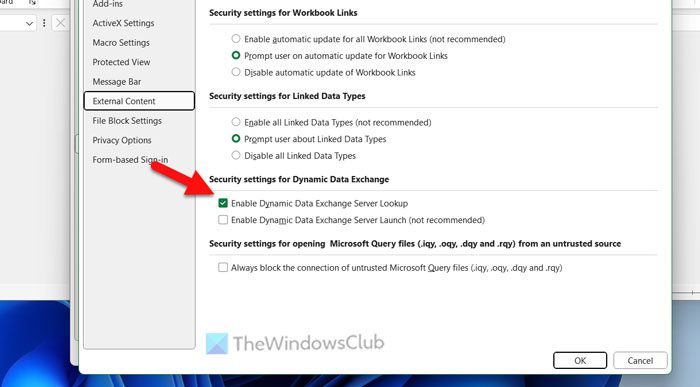Open File Block Settings
Viewport: 700px width, 387px height.
click(127, 121)
